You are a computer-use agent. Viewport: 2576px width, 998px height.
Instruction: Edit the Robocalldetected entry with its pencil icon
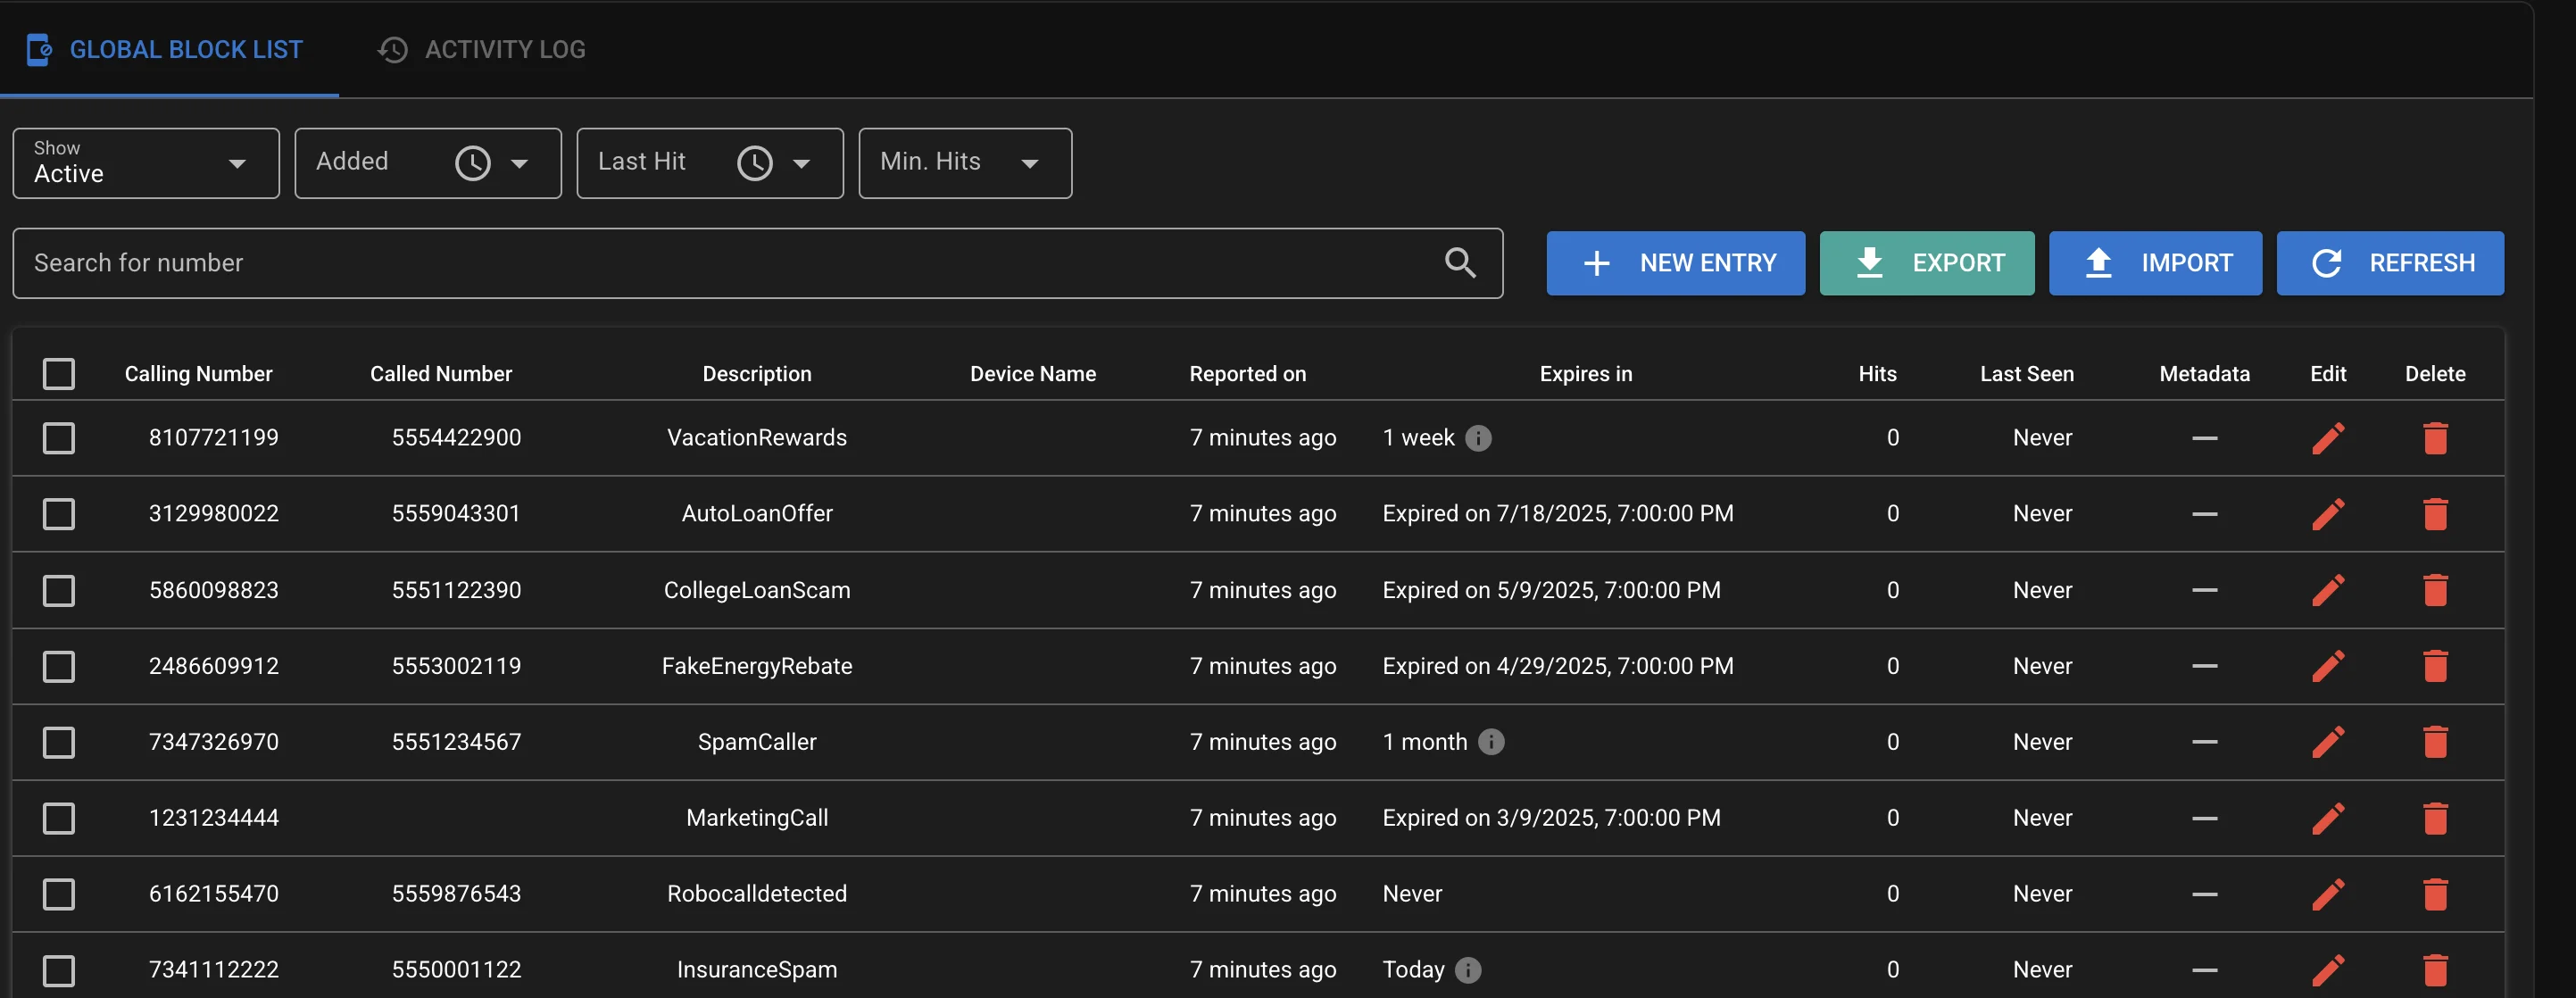point(2328,894)
